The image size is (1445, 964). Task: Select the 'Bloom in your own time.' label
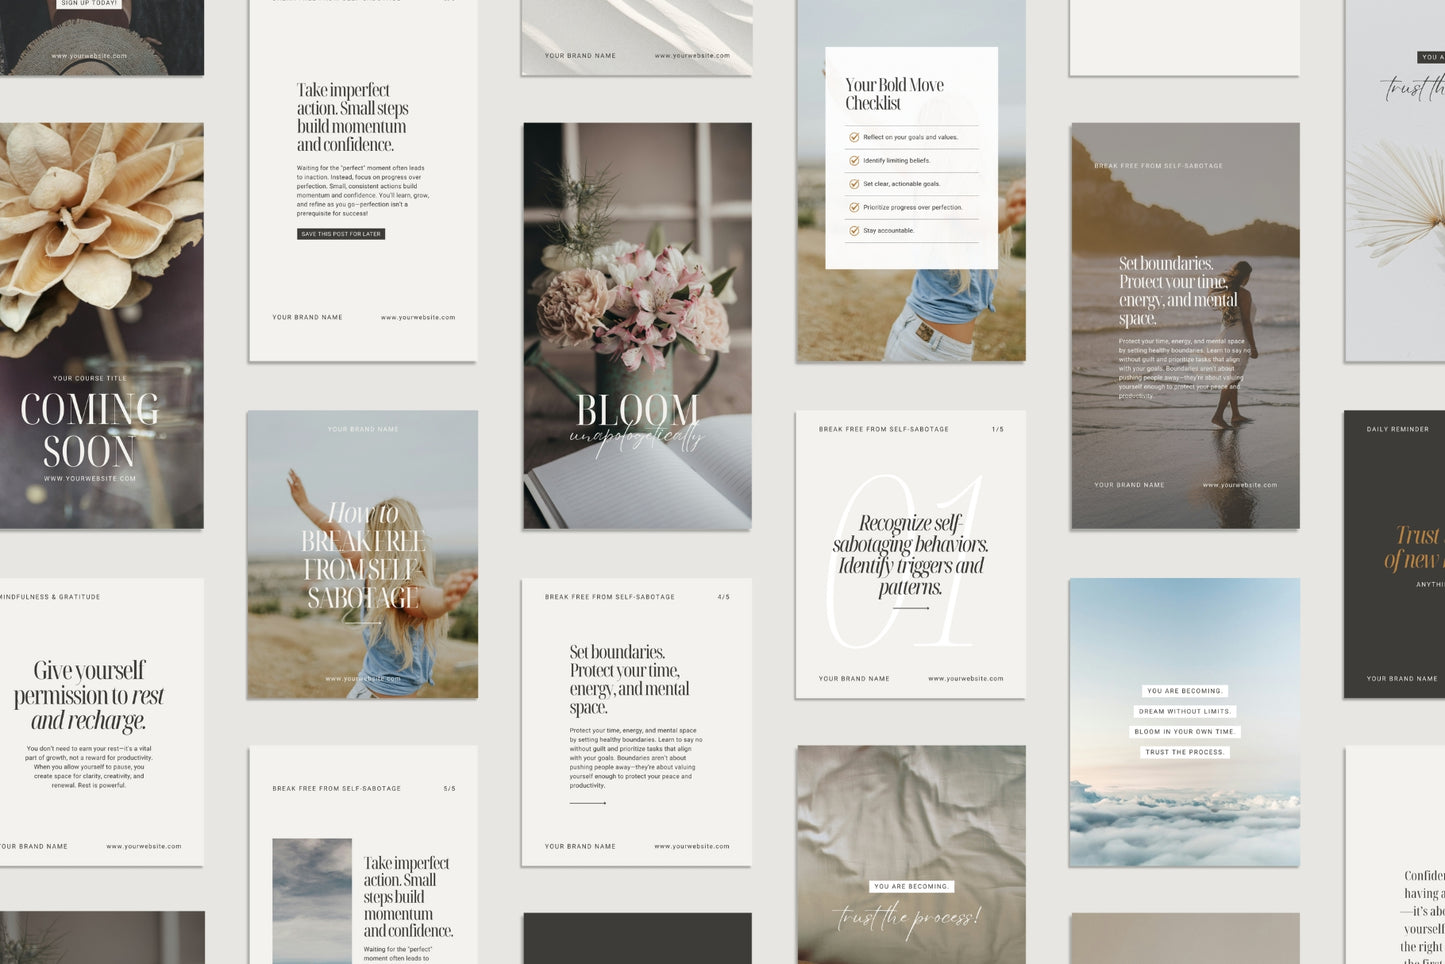[x=1184, y=732]
